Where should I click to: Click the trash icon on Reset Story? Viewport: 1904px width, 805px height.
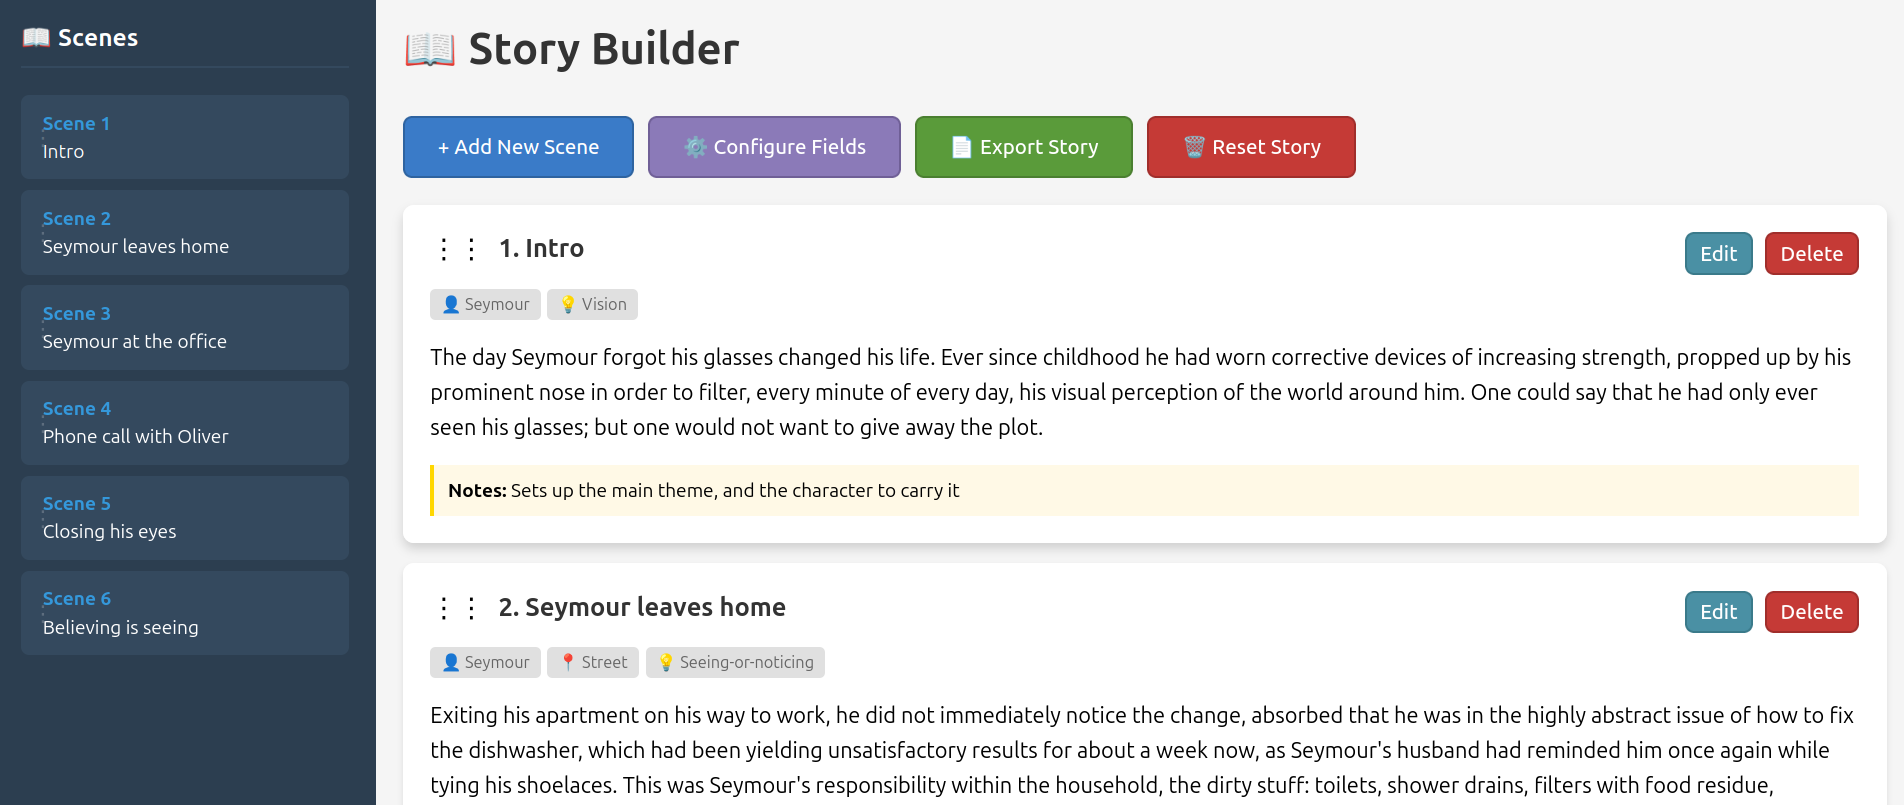tap(1194, 147)
